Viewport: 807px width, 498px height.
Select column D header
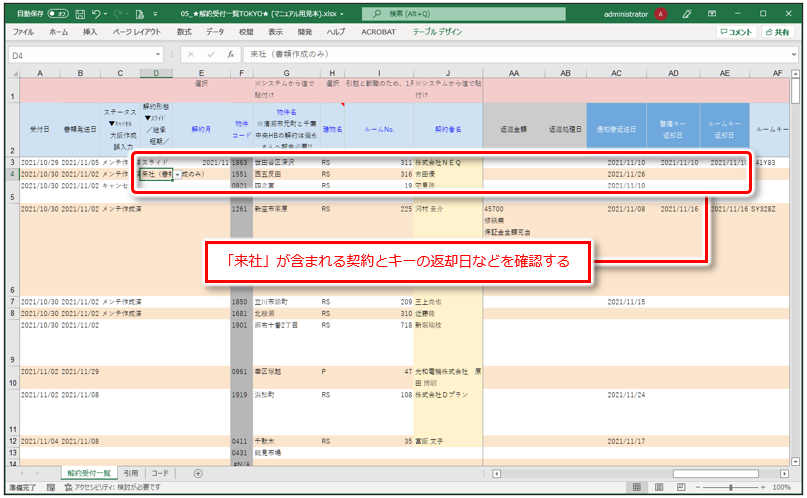coord(156,73)
